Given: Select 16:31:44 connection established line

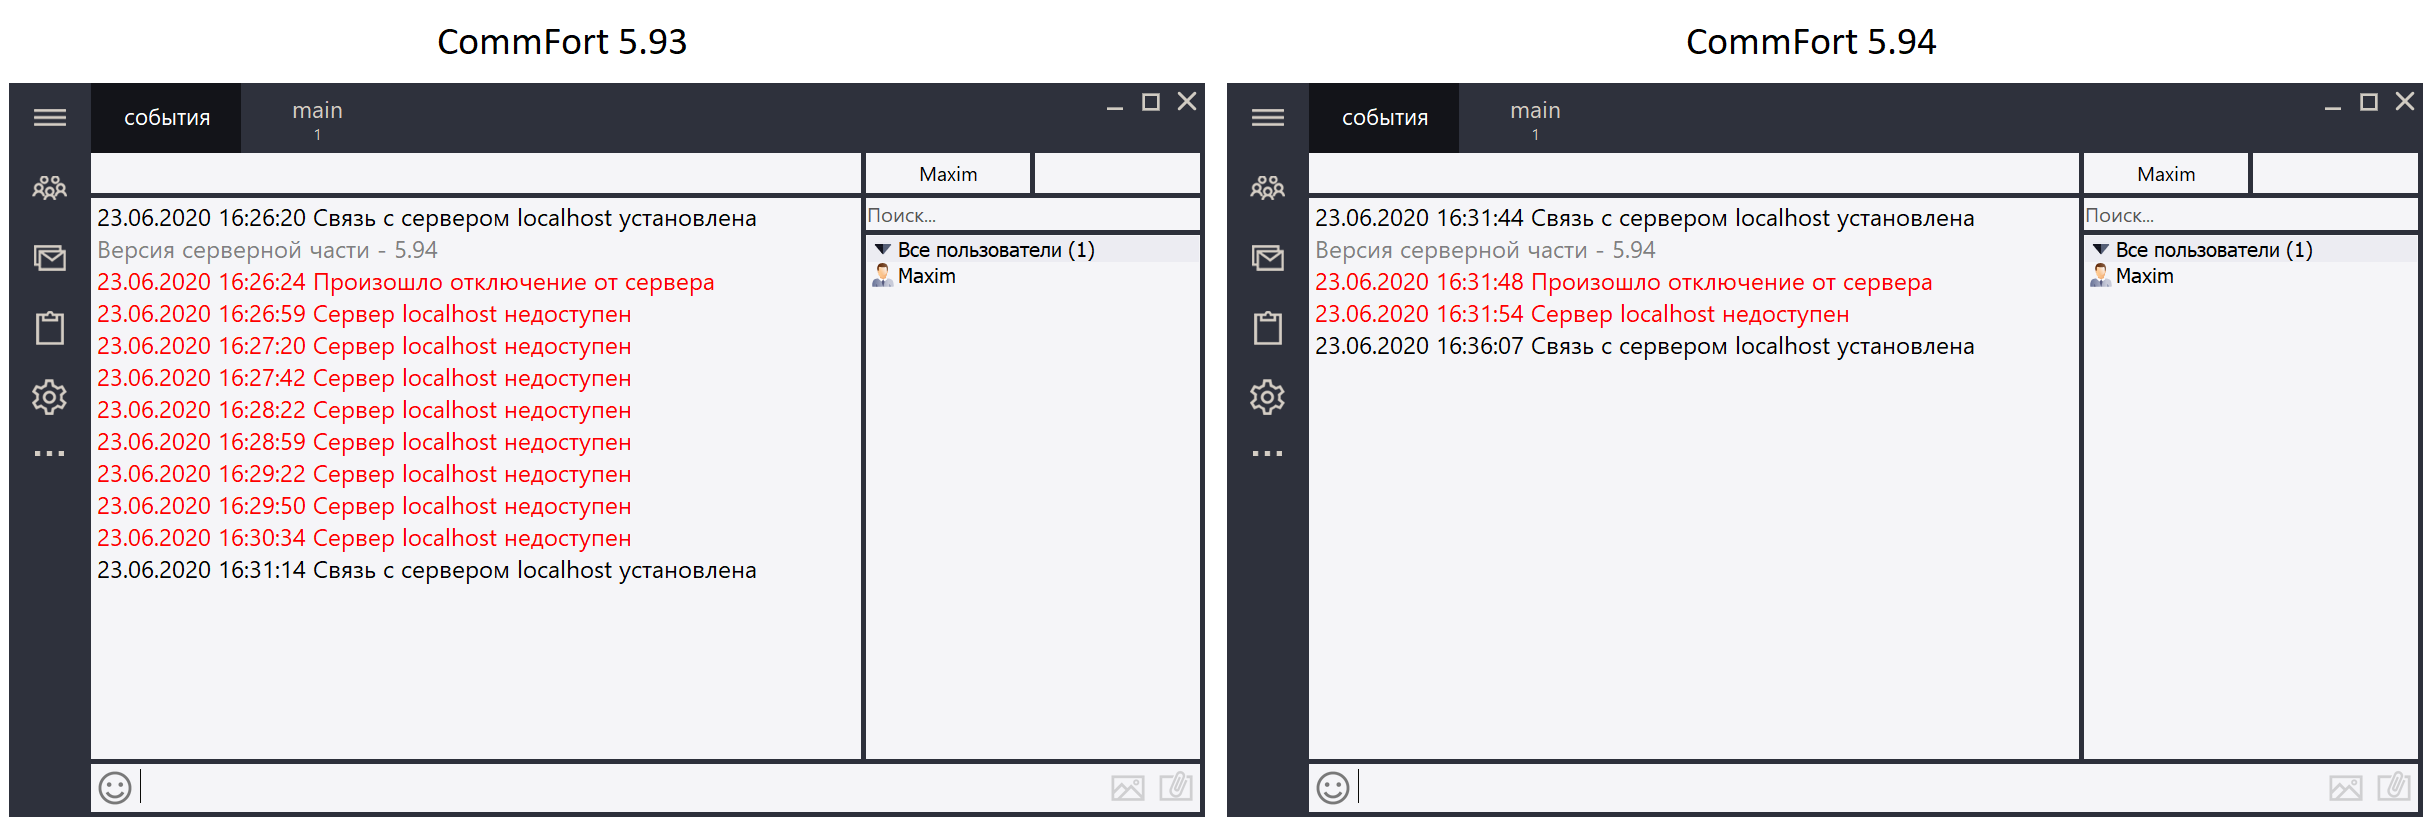Looking at the screenshot, I should [x=1645, y=218].
